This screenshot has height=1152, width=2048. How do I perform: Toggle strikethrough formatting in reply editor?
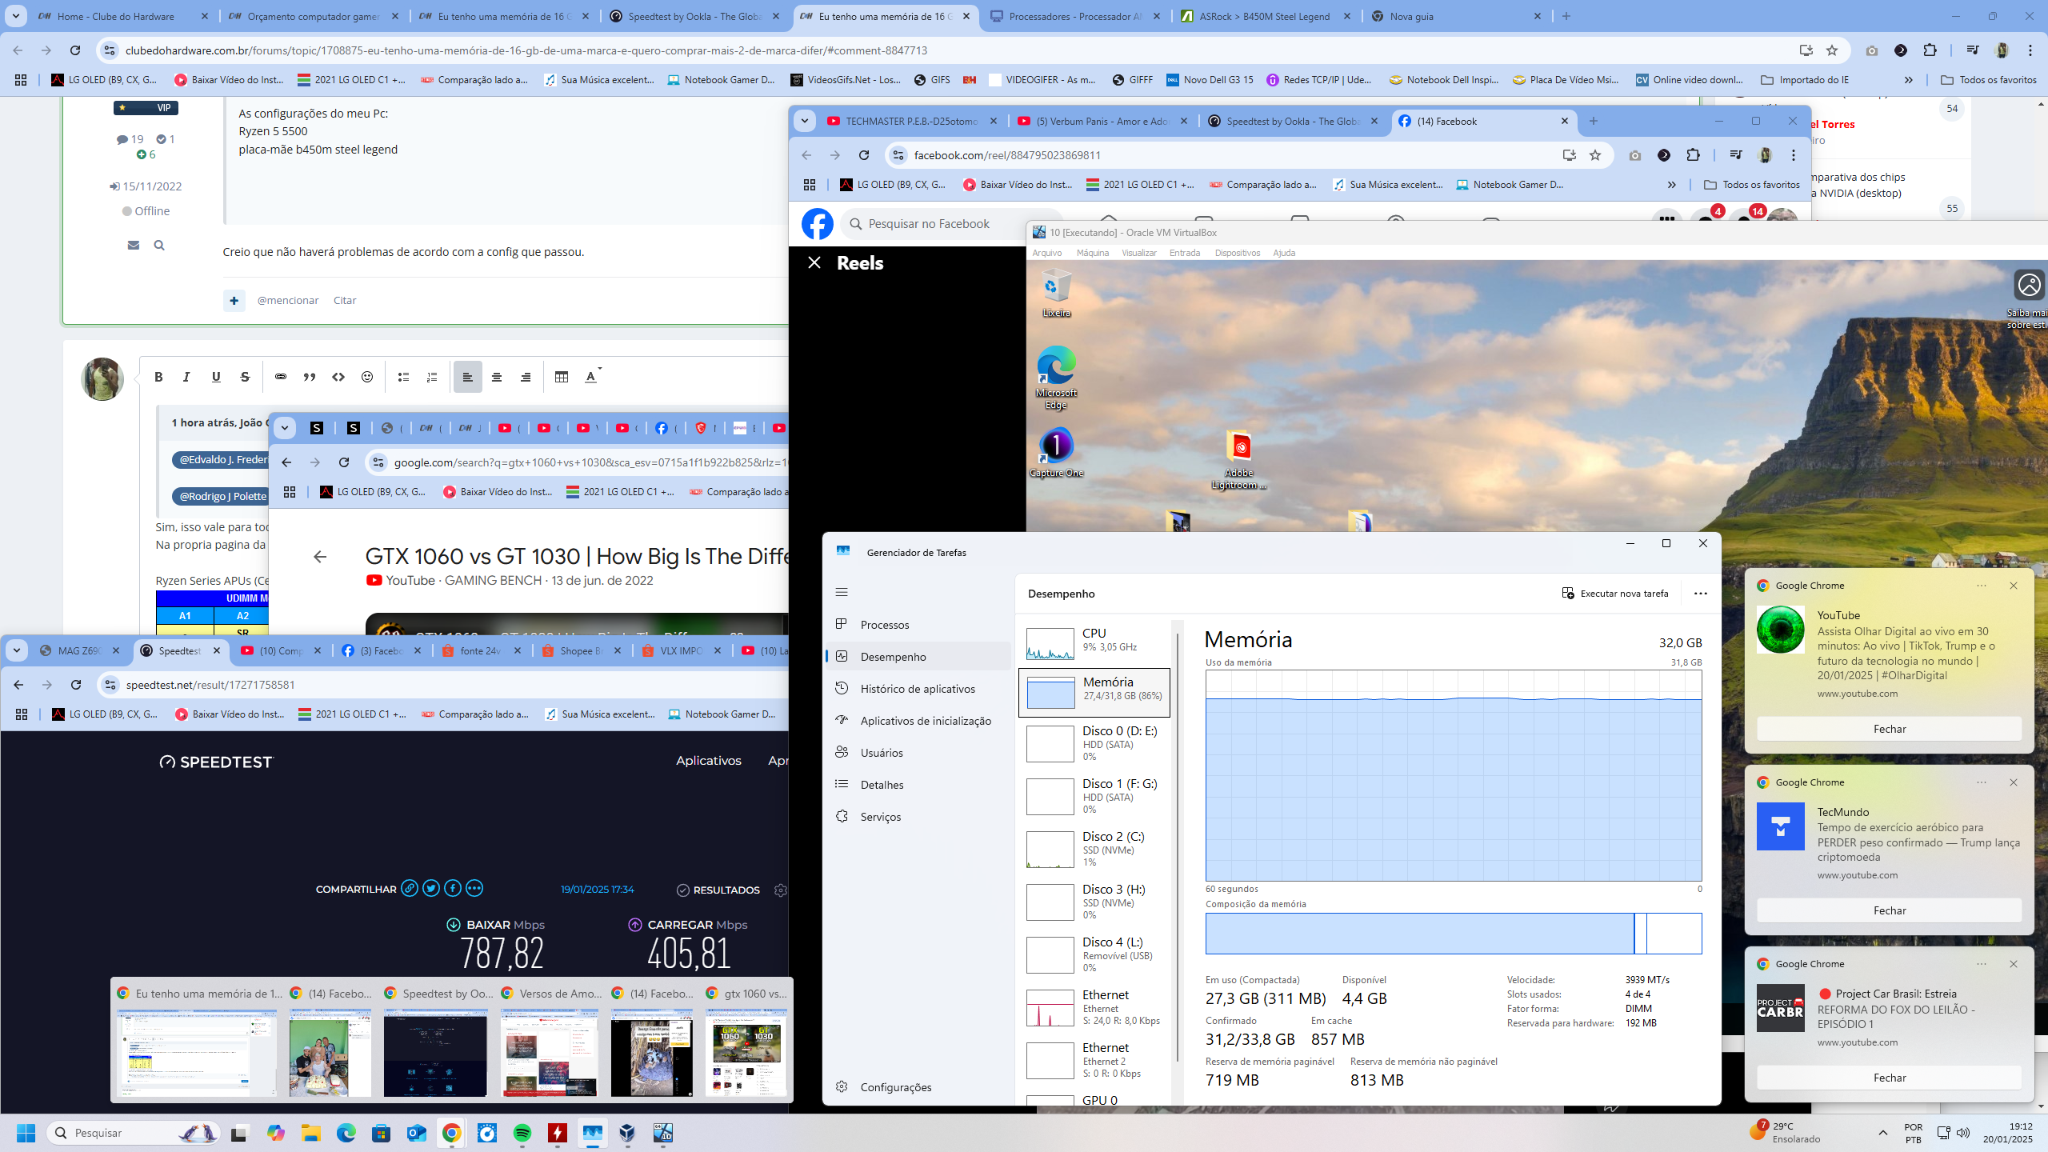point(245,377)
